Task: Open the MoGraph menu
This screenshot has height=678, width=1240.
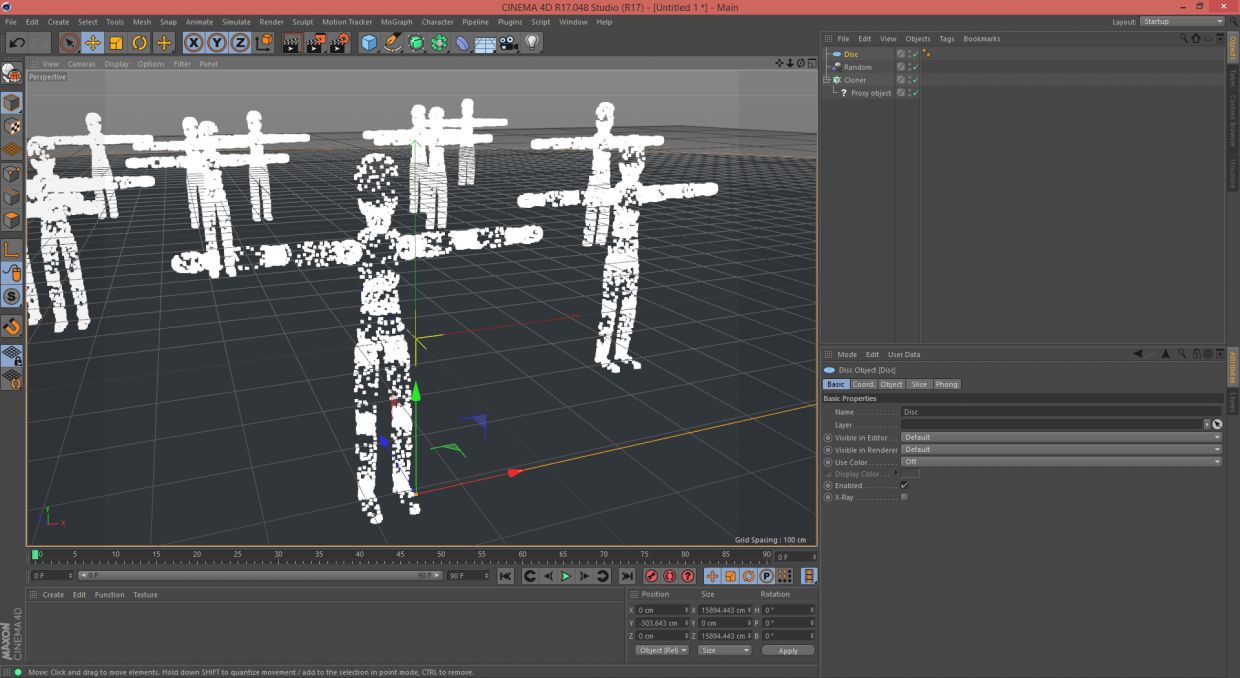Action: coord(396,22)
